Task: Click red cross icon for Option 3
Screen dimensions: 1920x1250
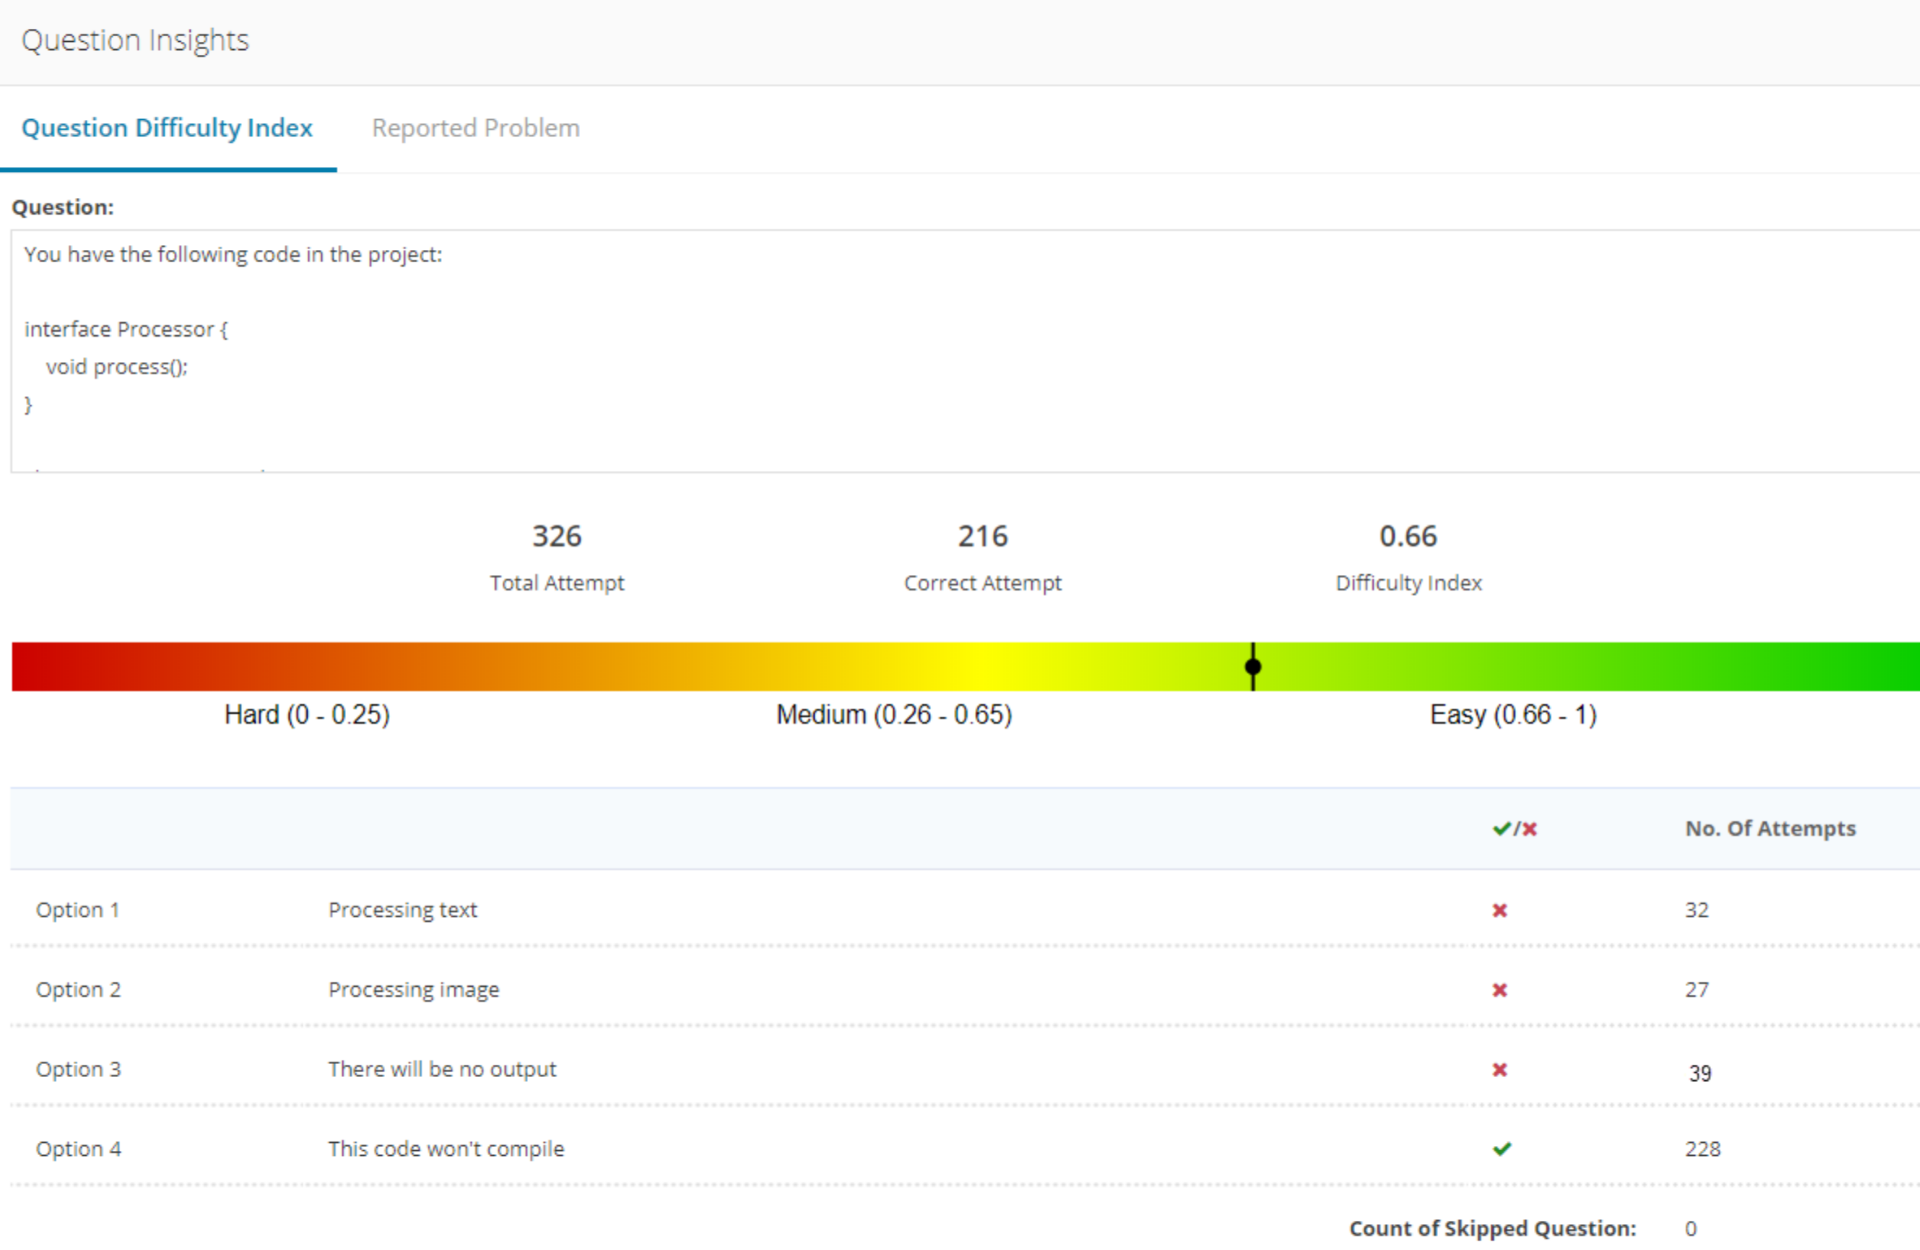Action: [x=1499, y=1070]
